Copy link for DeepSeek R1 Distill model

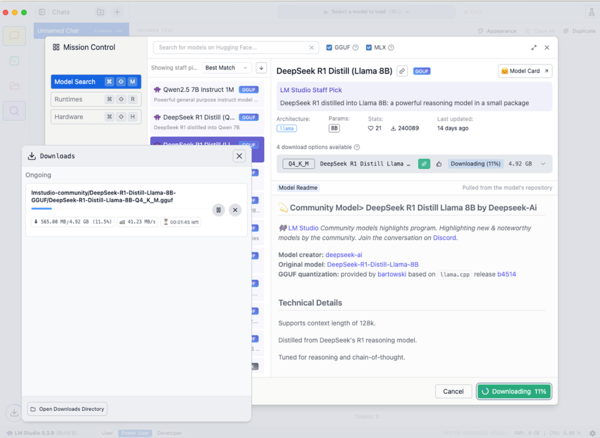tap(402, 71)
